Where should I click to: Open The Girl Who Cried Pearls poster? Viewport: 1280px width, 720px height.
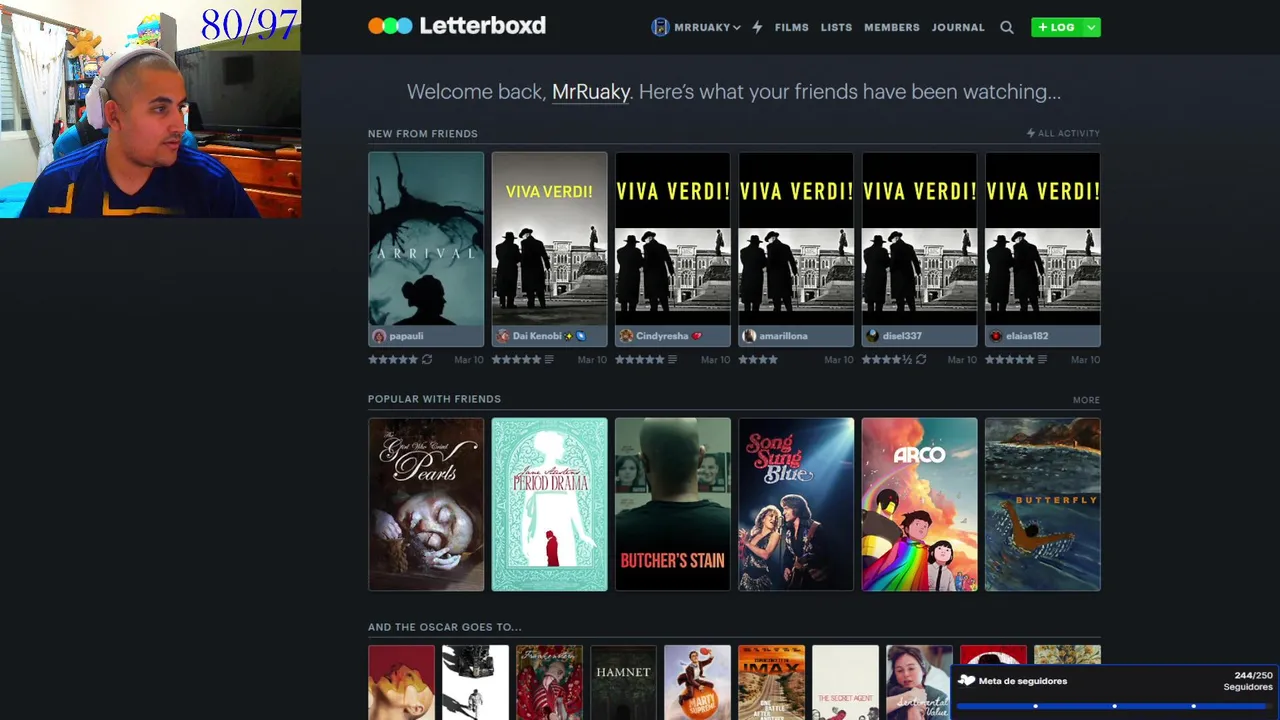(x=426, y=504)
